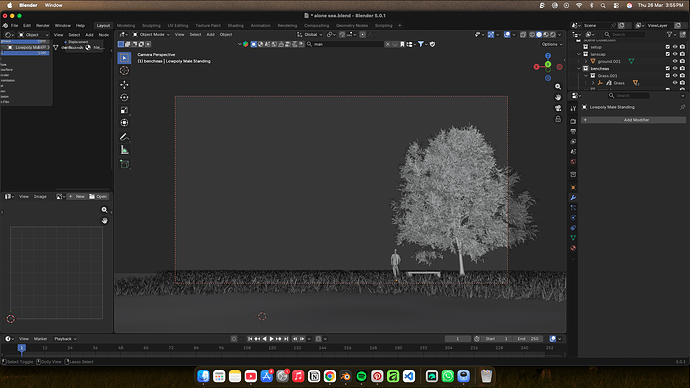Open the Render menu

coord(43,26)
